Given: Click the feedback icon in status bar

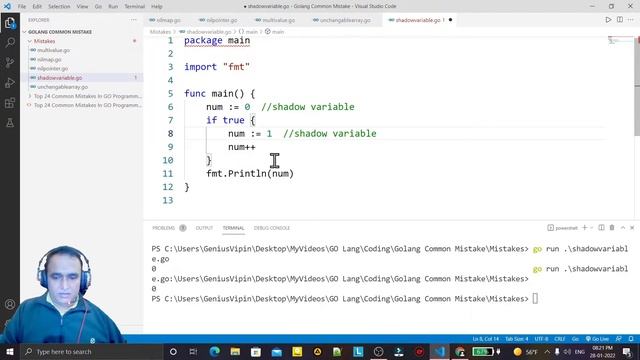Looking at the screenshot, I should [619, 339].
